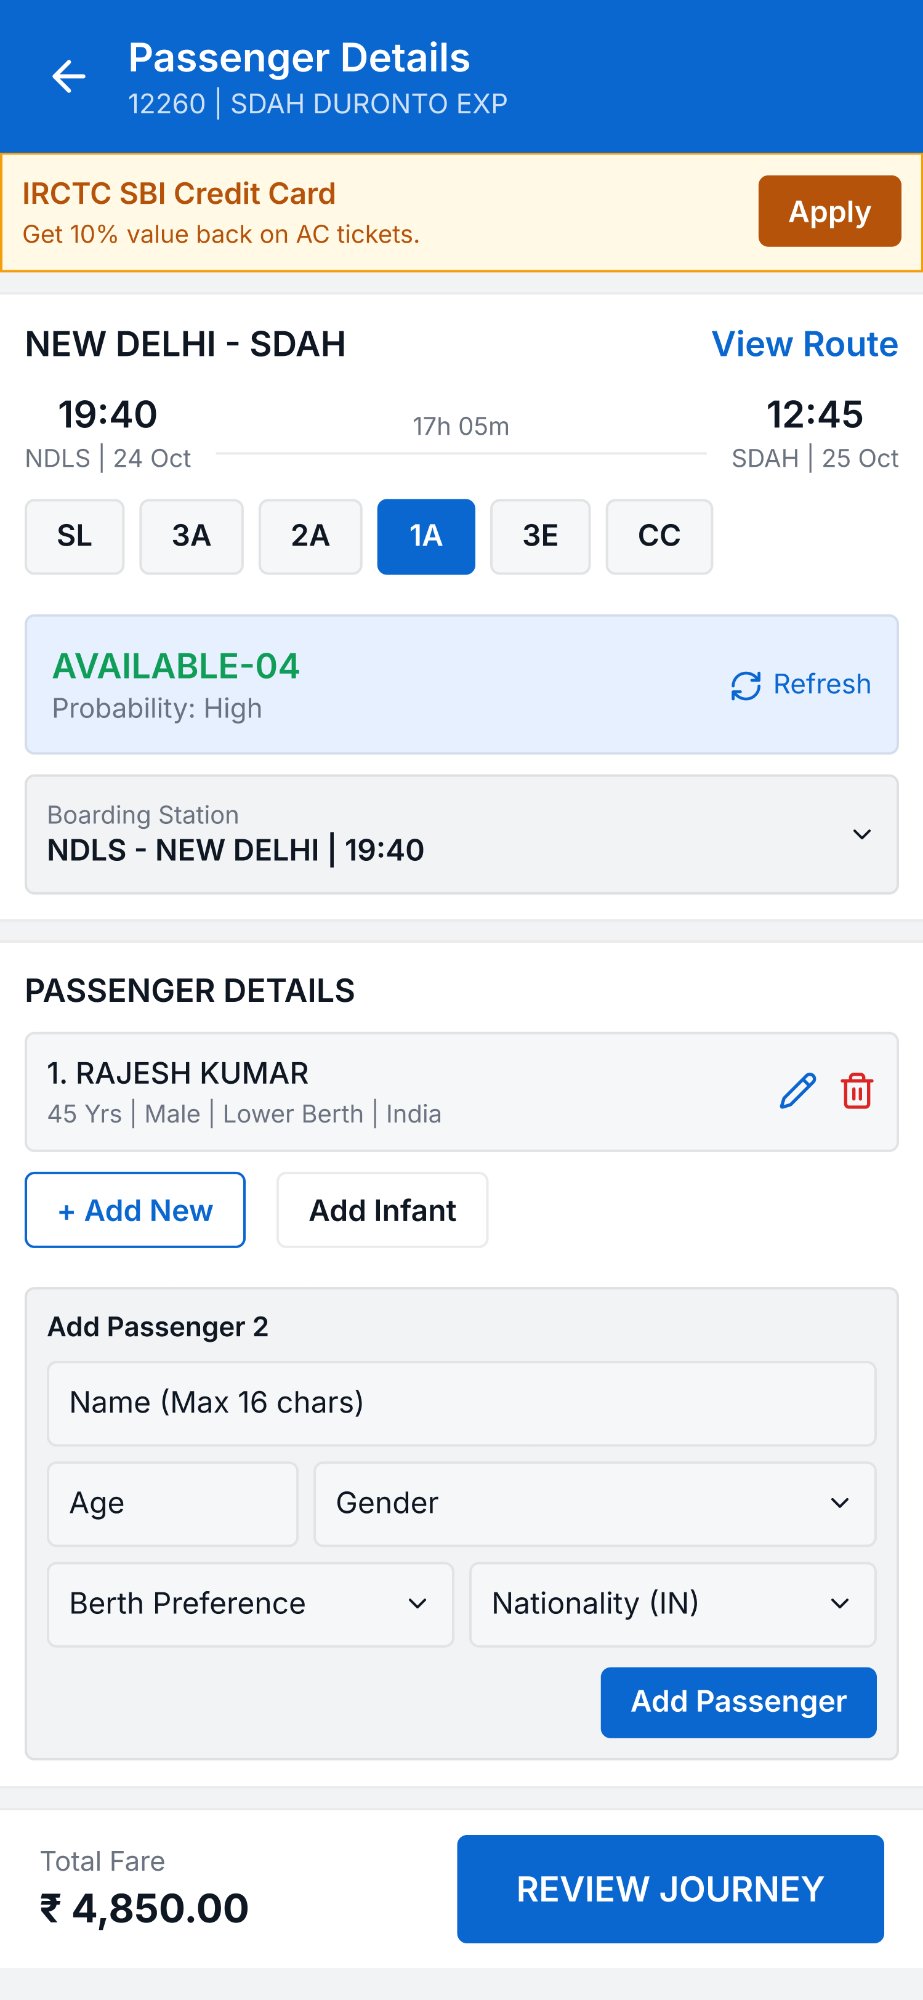This screenshot has width=923, height=2000.
Task: Open the Berth Preference dropdown
Action: (x=250, y=1604)
